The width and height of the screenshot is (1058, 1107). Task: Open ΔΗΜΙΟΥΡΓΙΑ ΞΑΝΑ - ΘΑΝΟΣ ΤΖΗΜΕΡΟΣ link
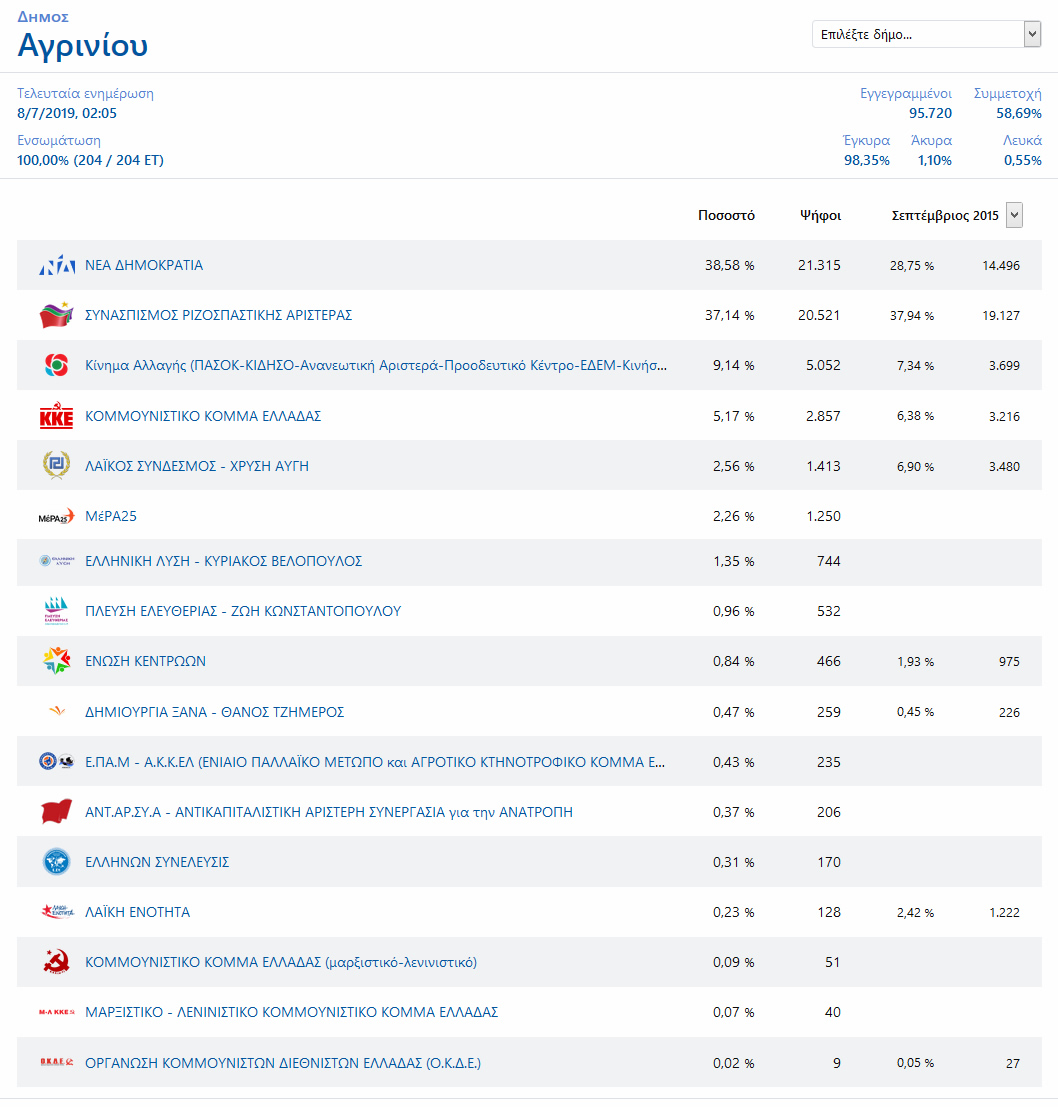(x=215, y=712)
